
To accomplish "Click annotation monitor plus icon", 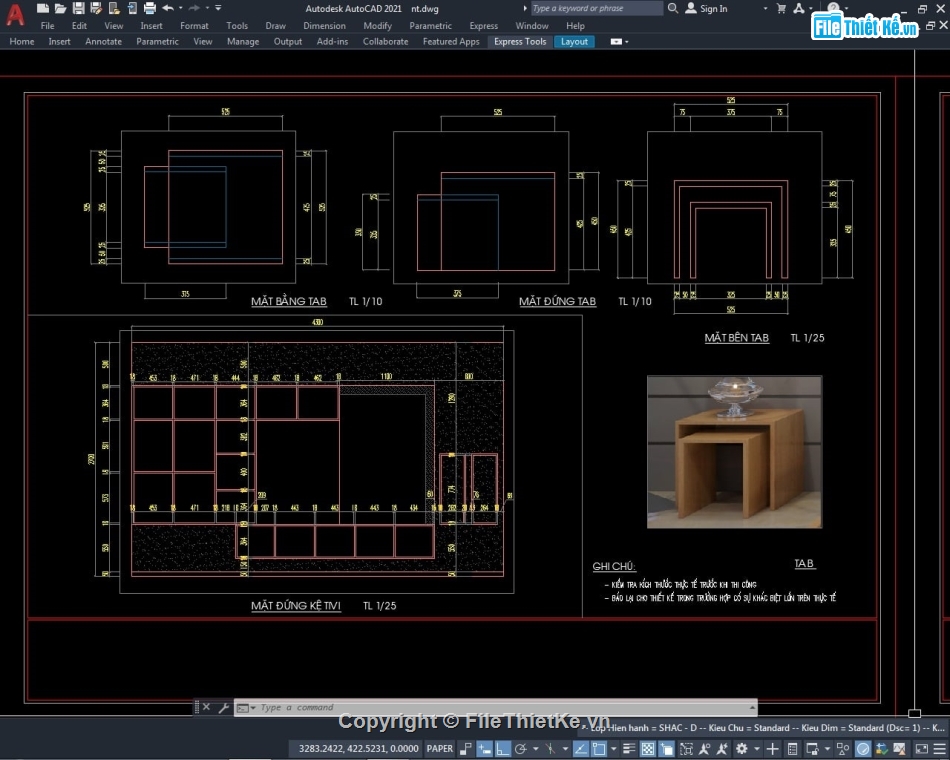I will coord(772,748).
